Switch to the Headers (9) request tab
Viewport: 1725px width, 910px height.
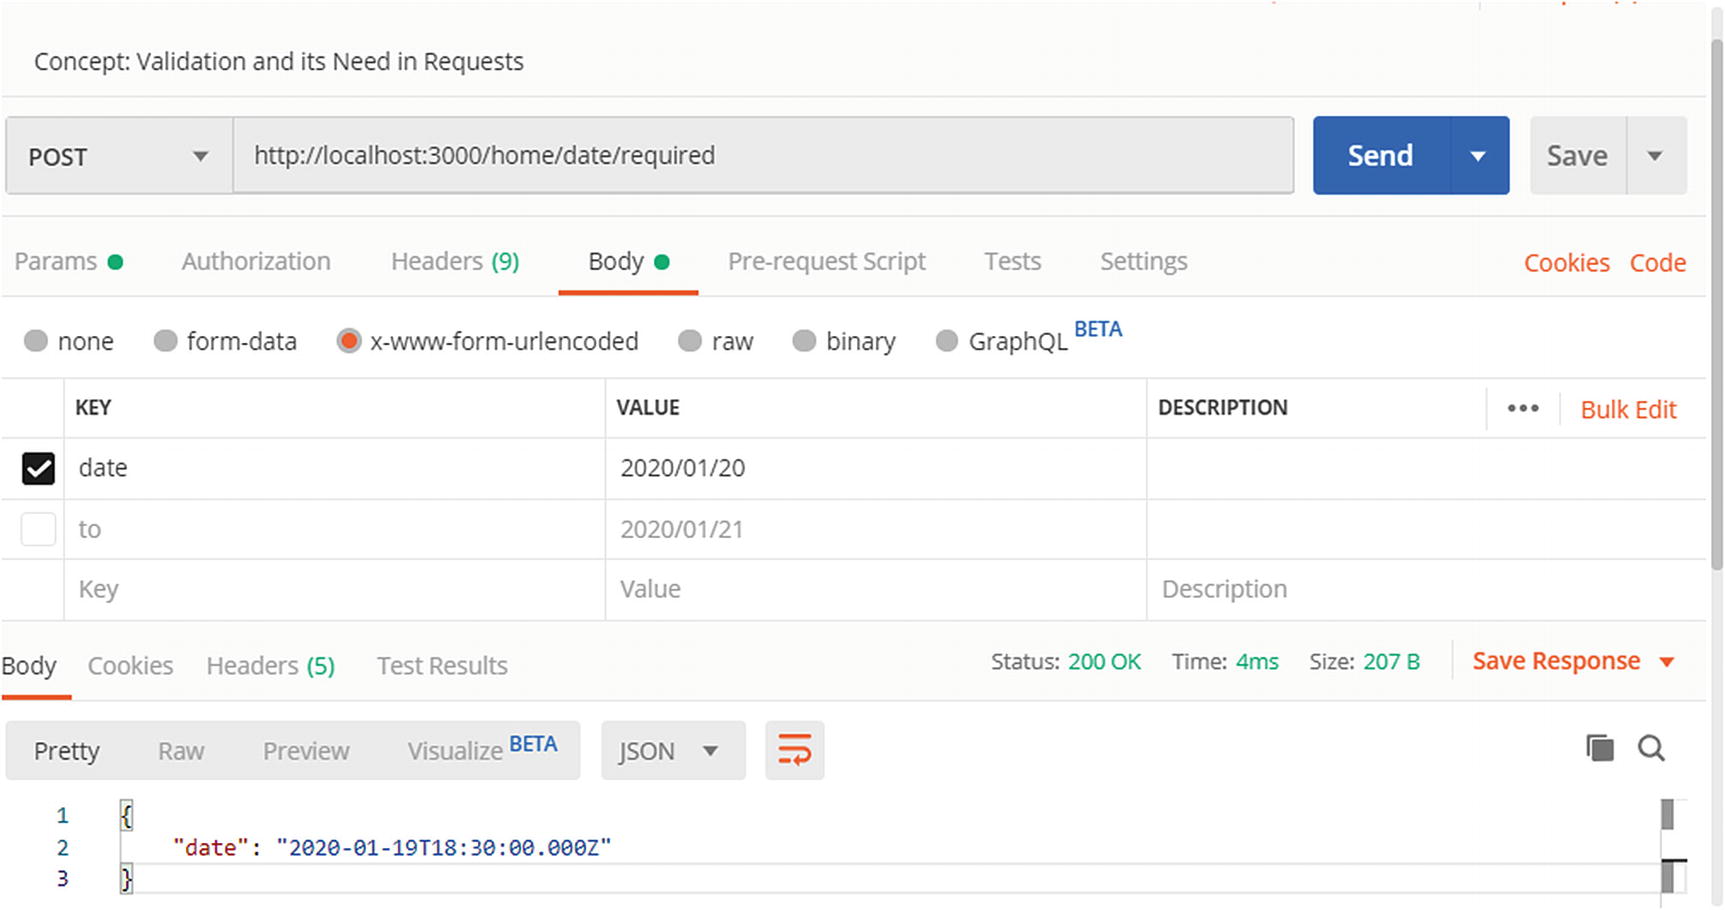point(454,261)
